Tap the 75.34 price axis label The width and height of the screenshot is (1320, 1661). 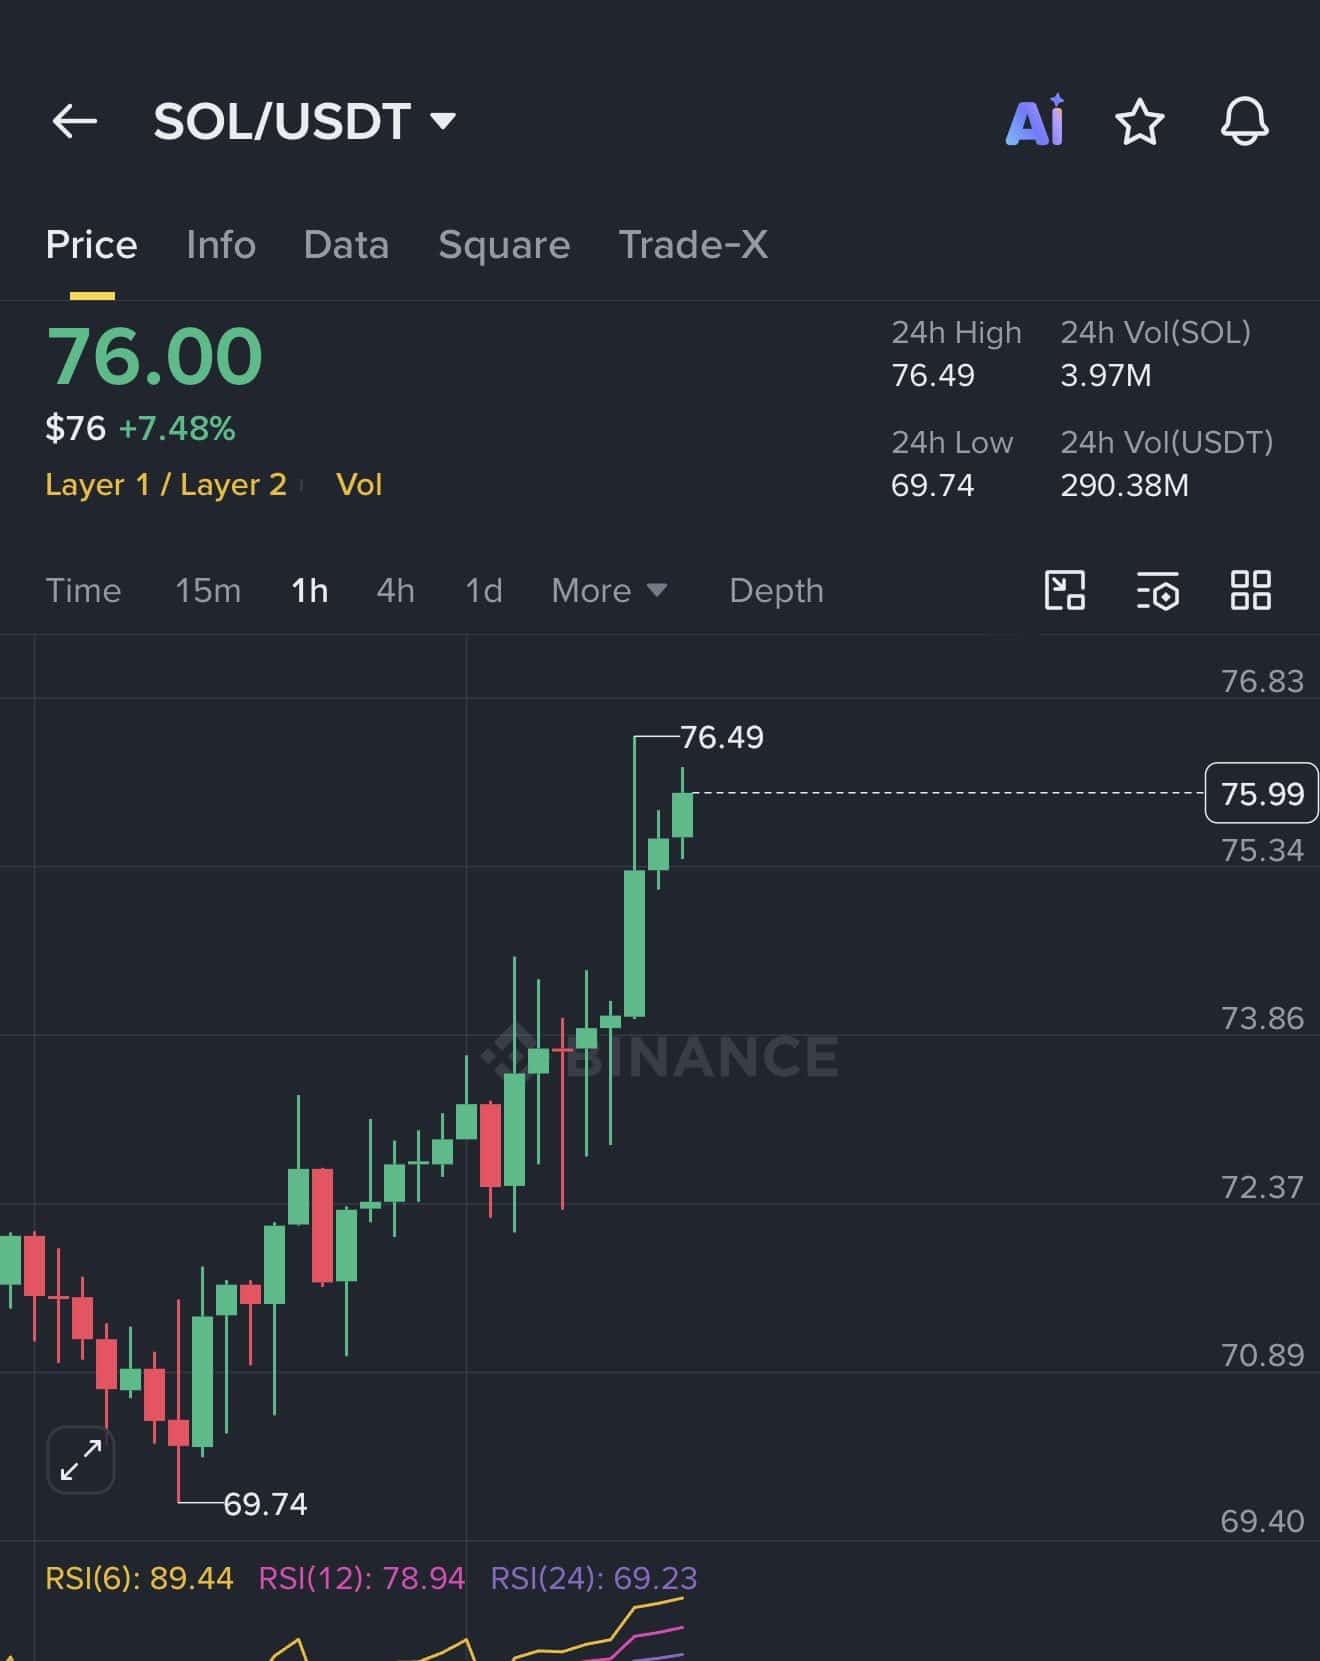[1262, 850]
